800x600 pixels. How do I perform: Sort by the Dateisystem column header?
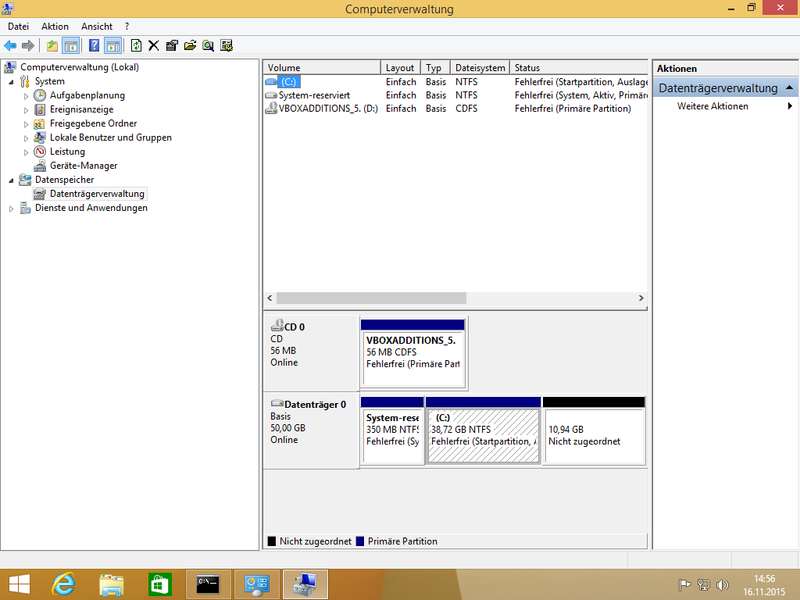click(x=480, y=67)
